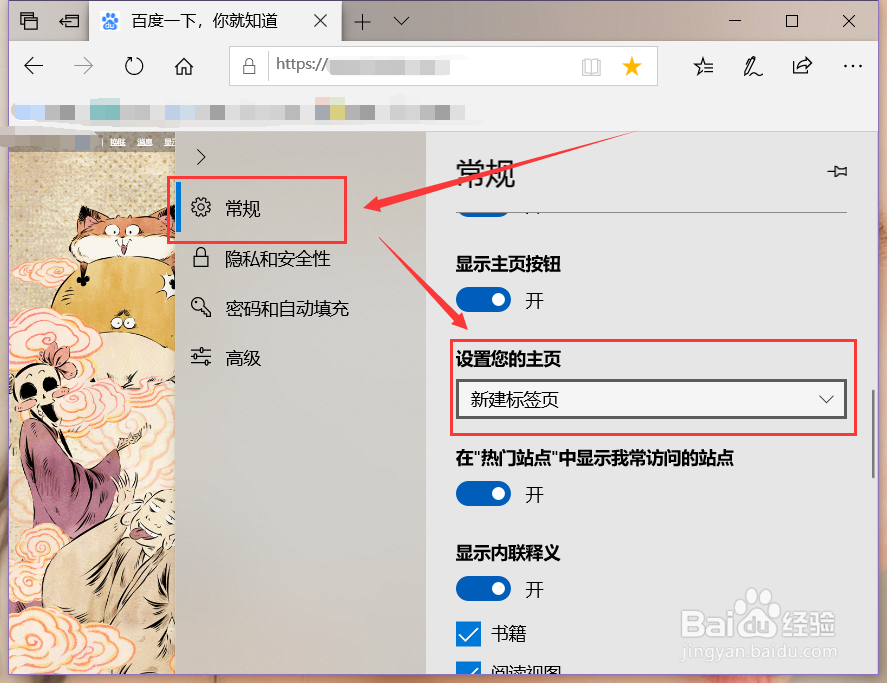Open the share page icon

[x=802, y=66]
